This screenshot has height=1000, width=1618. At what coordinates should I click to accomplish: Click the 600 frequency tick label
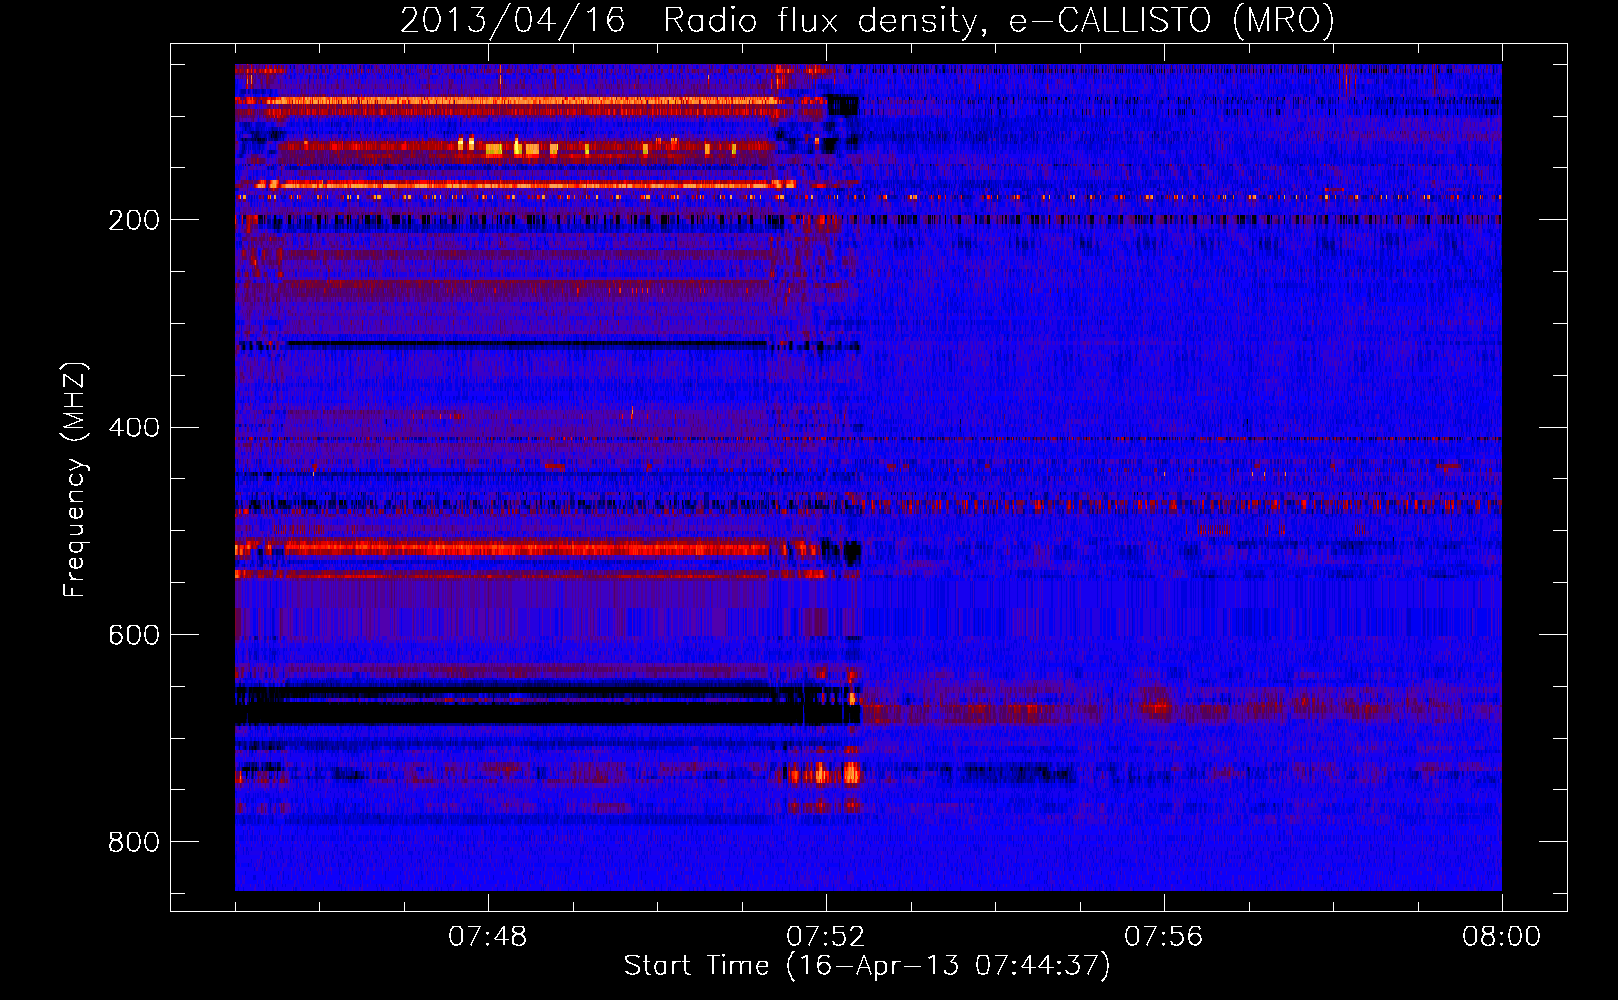pyautogui.click(x=134, y=635)
